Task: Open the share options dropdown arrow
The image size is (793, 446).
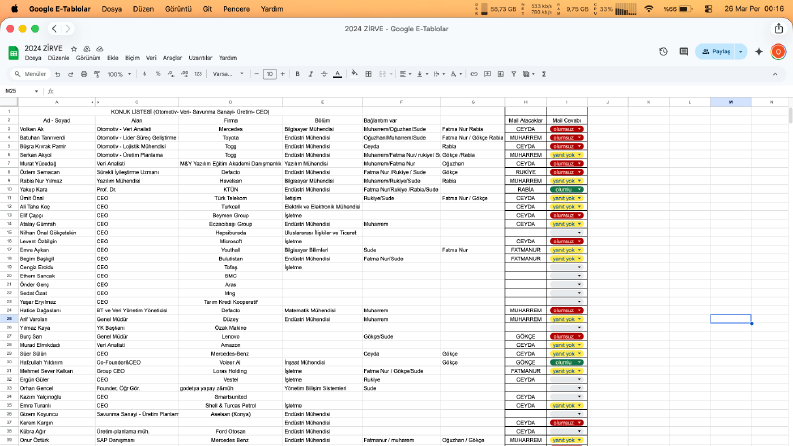Action: coord(741,52)
